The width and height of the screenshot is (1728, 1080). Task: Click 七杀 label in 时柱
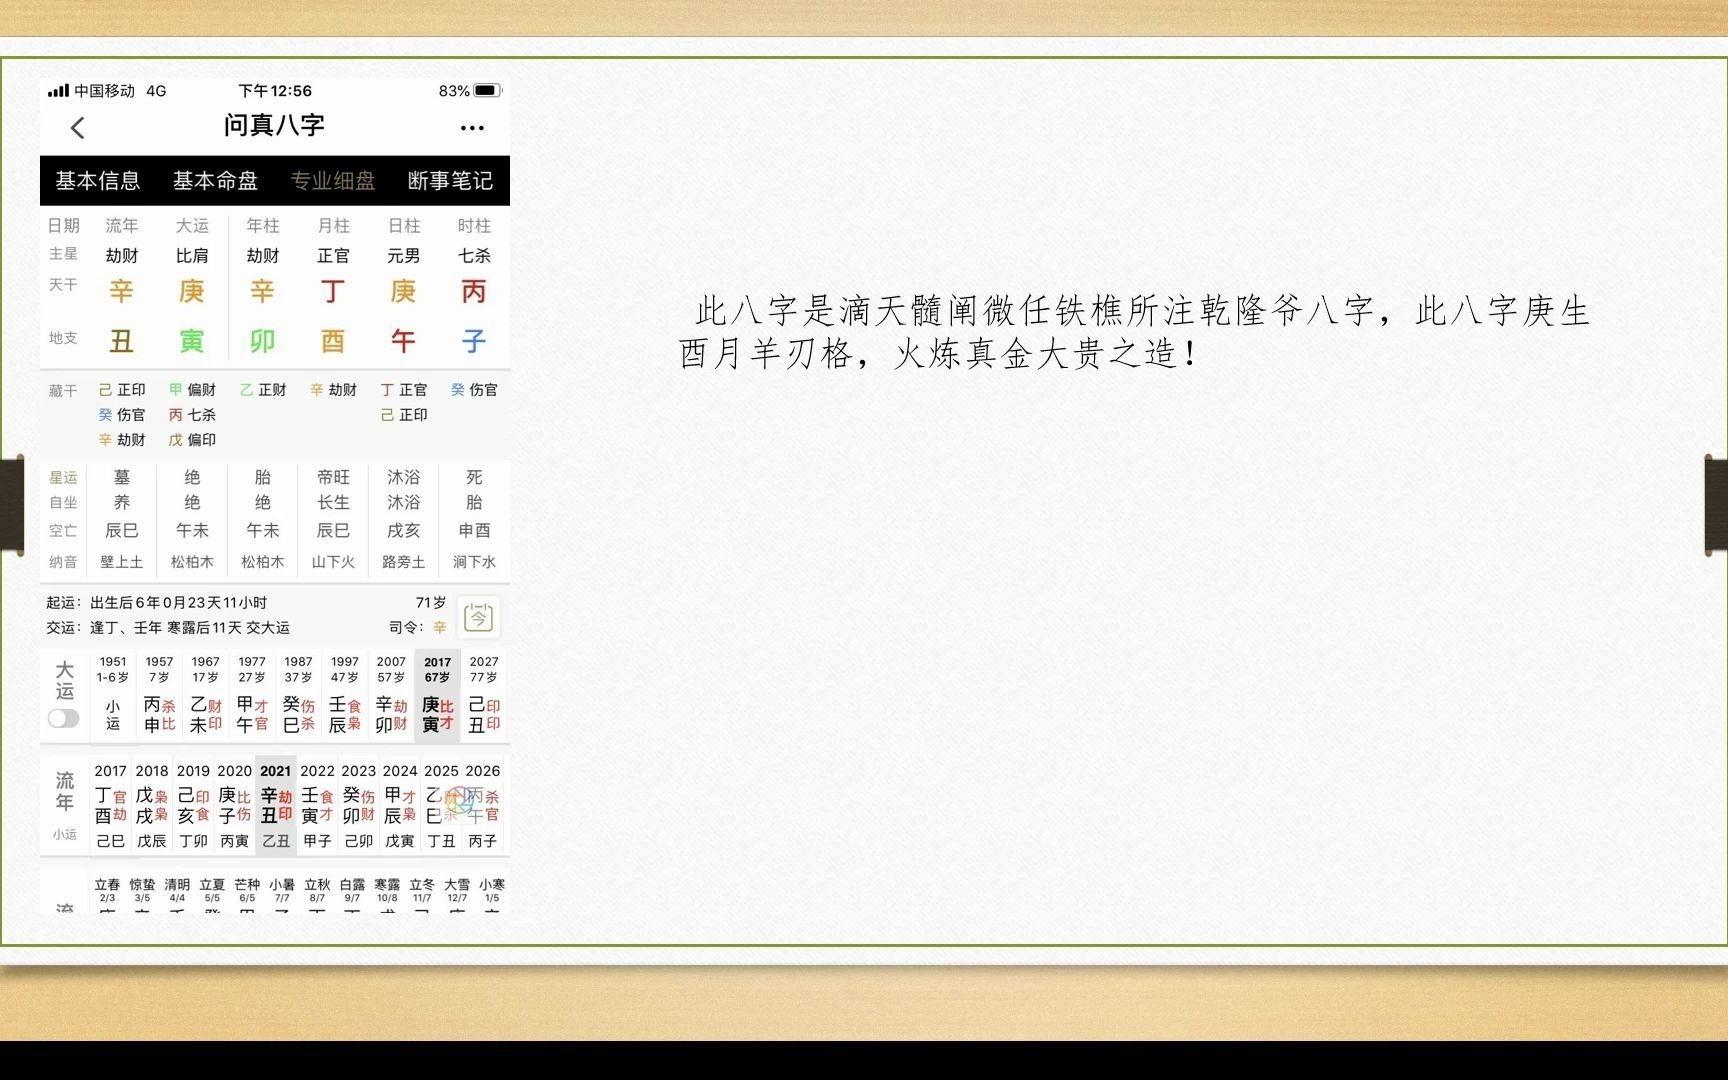[474, 256]
